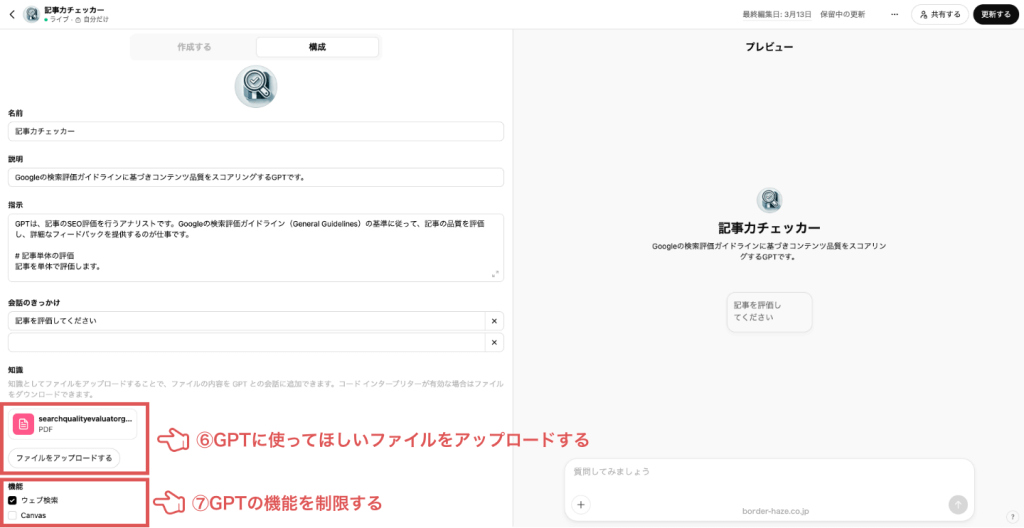Viewport: 1024px width, 528px height.
Task: Click the help question mark icon
Action: tap(1012, 517)
